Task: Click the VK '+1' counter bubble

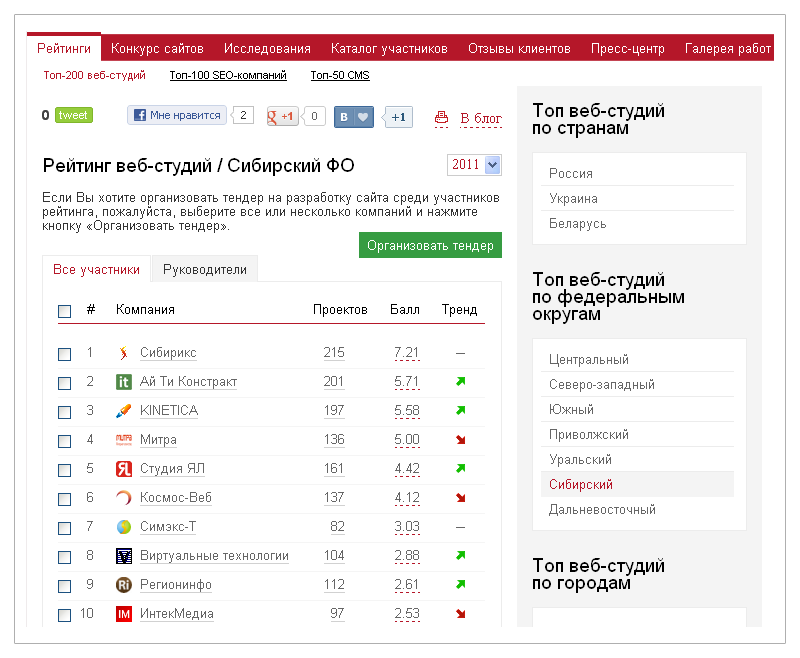Action: [398, 117]
